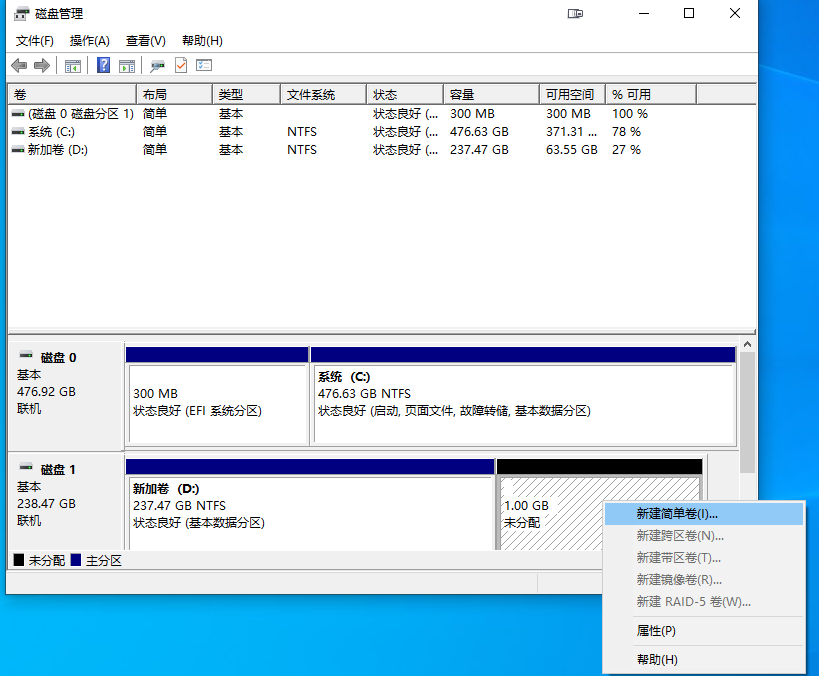The width and height of the screenshot is (819, 676).
Task: Sort by the 容量 column header
Action: point(492,95)
